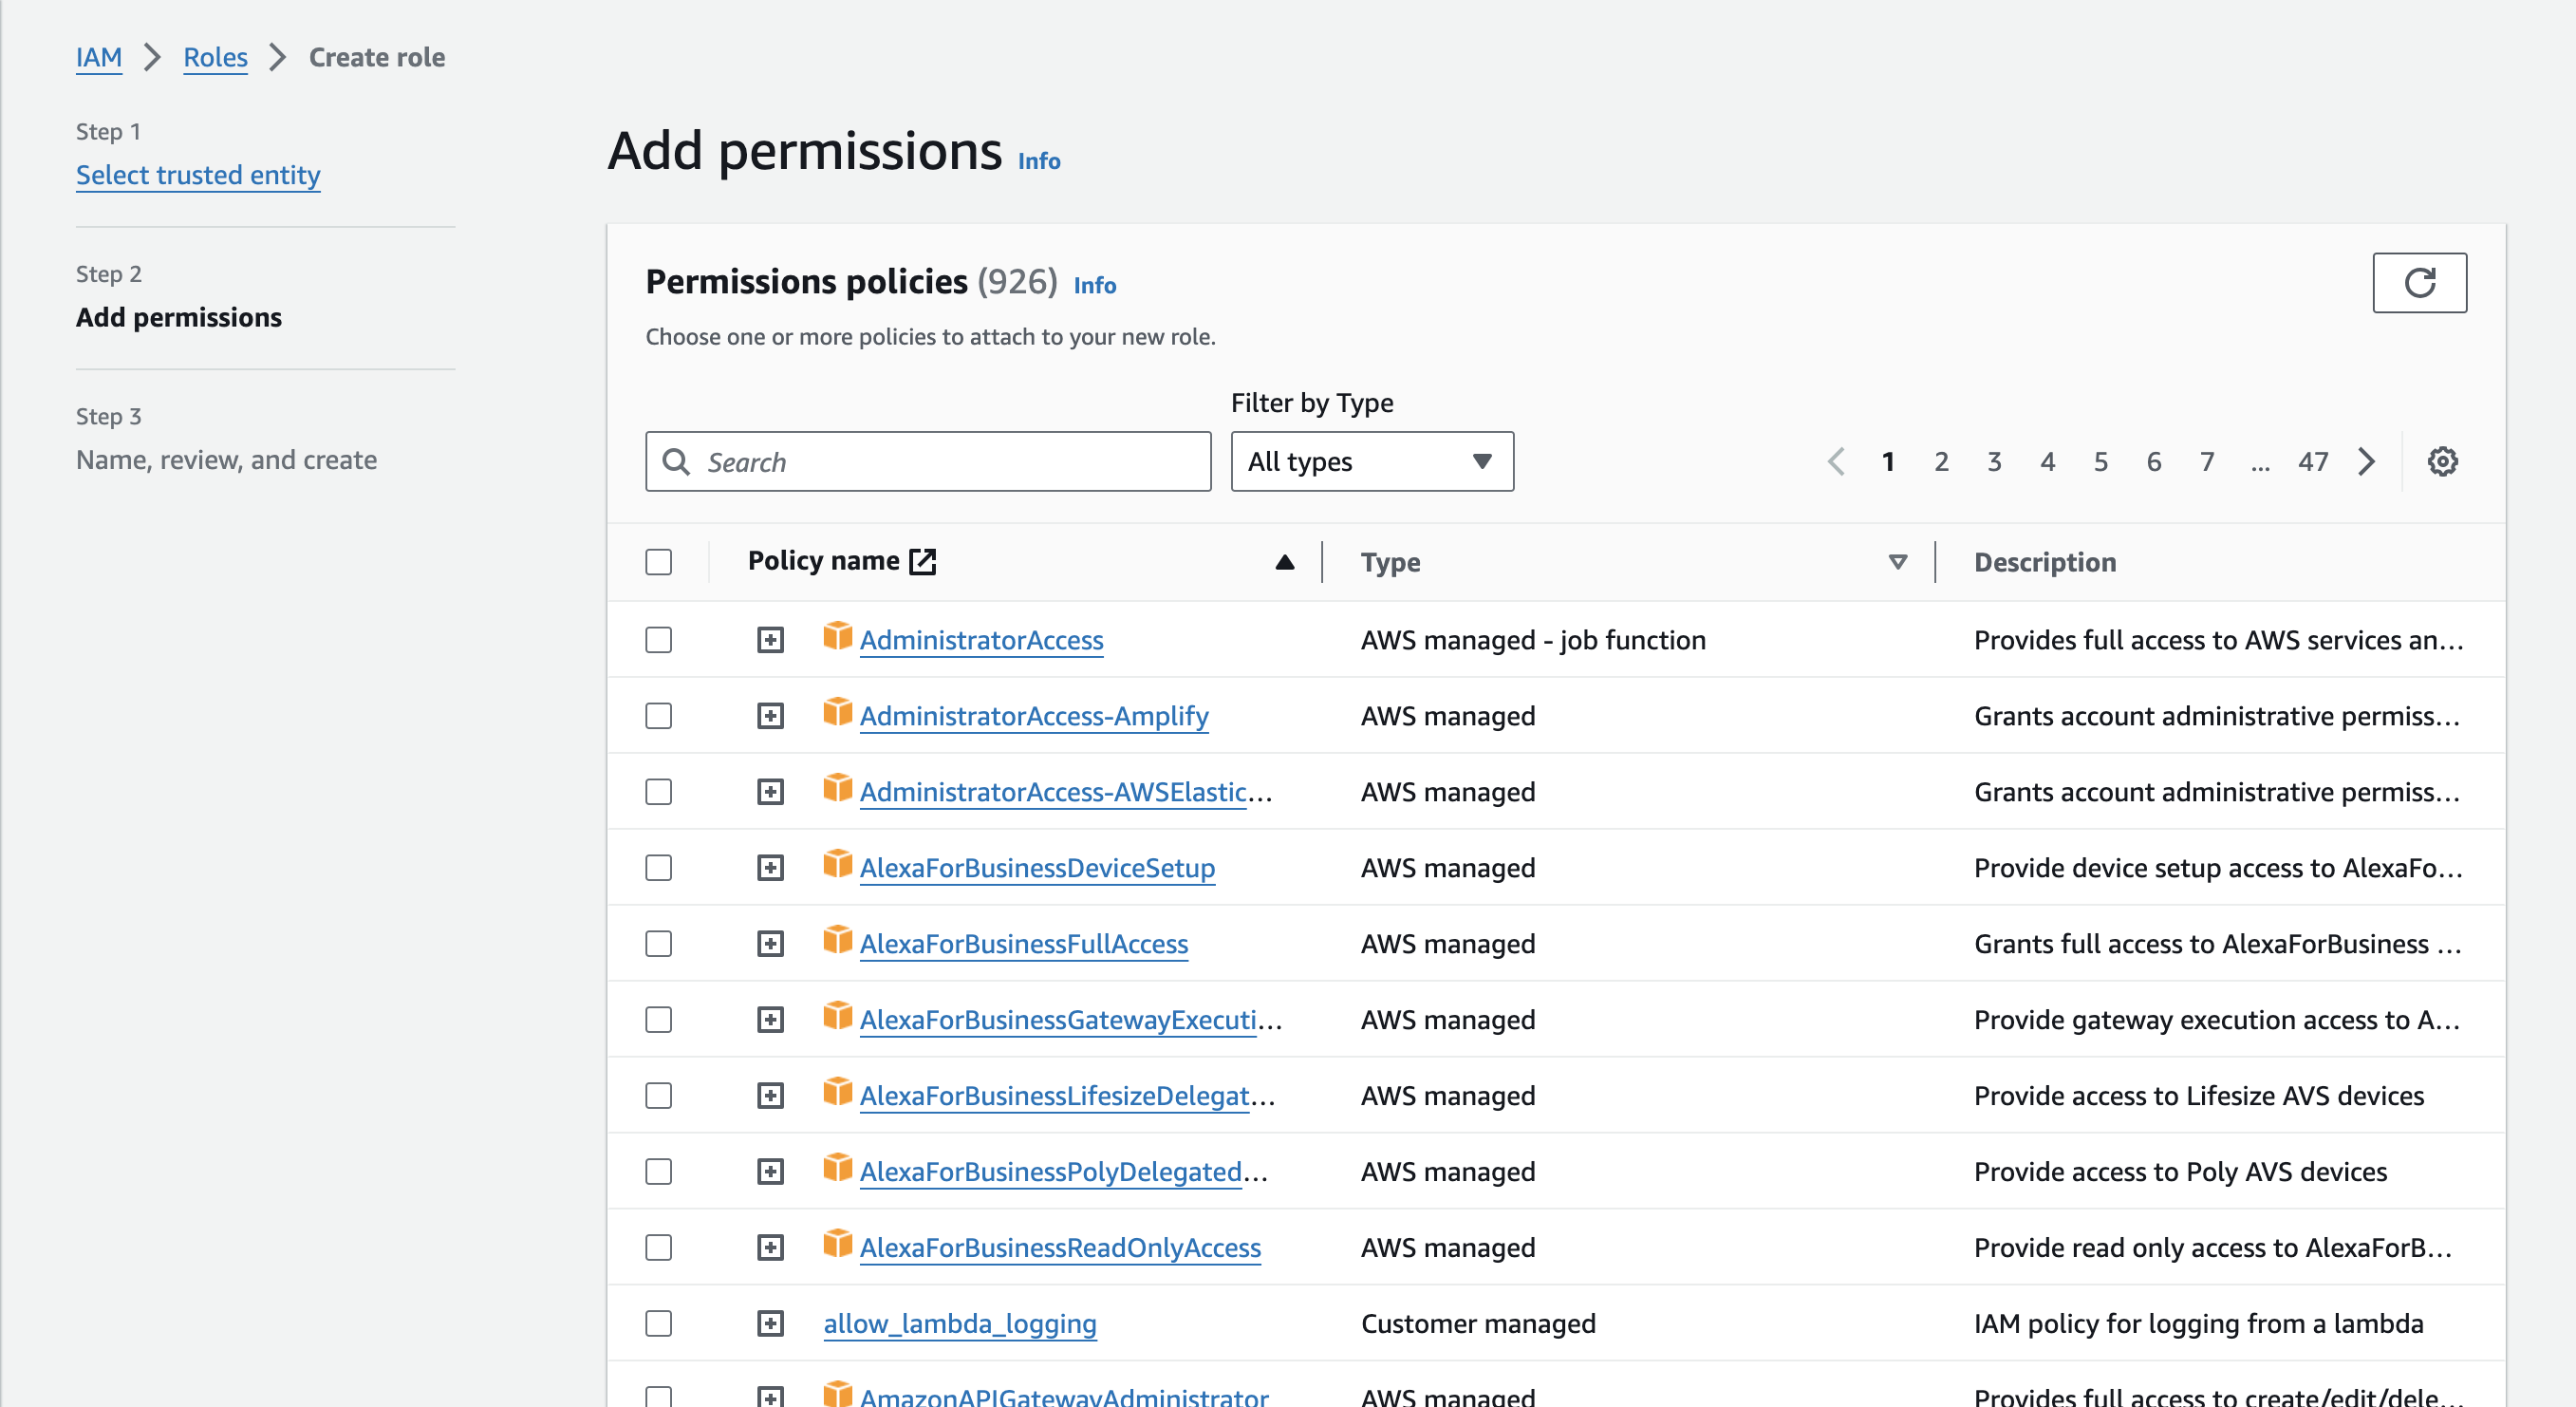Select the allow_lambda_logging policy checkbox
Image resolution: width=2576 pixels, height=1407 pixels.
click(658, 1323)
